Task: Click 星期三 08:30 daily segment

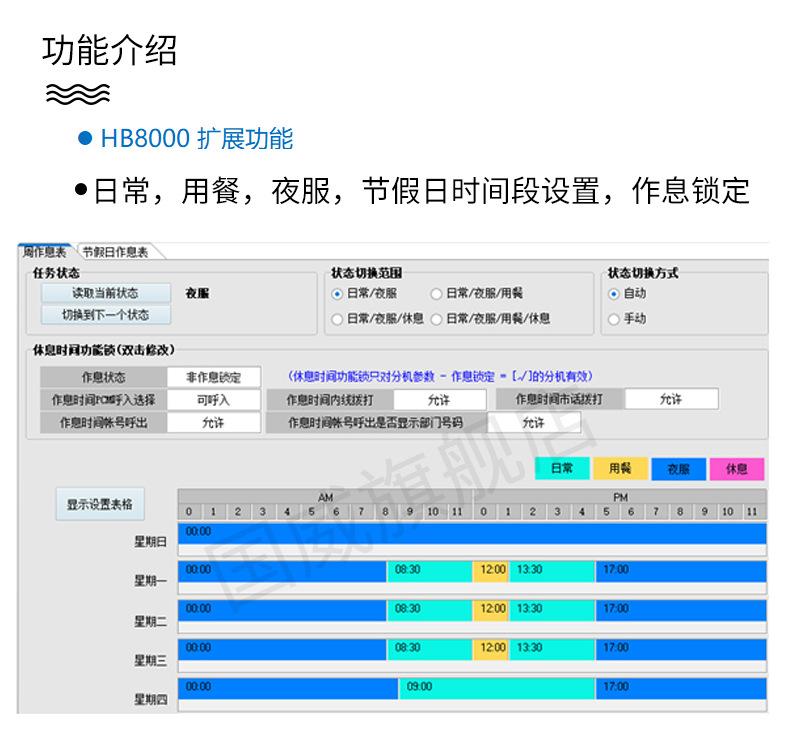Action: click(x=429, y=650)
